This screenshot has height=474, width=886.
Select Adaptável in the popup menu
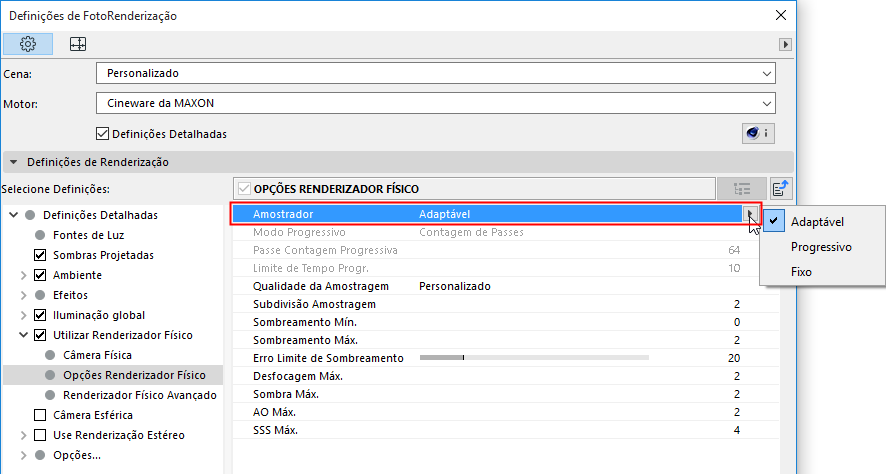coord(817,222)
